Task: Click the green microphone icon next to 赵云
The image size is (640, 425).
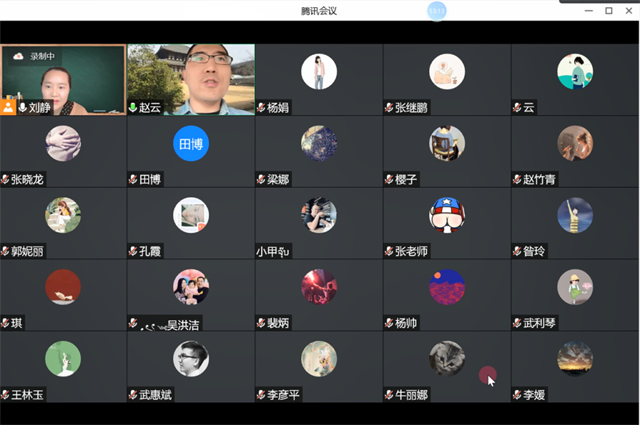Action: (133, 107)
